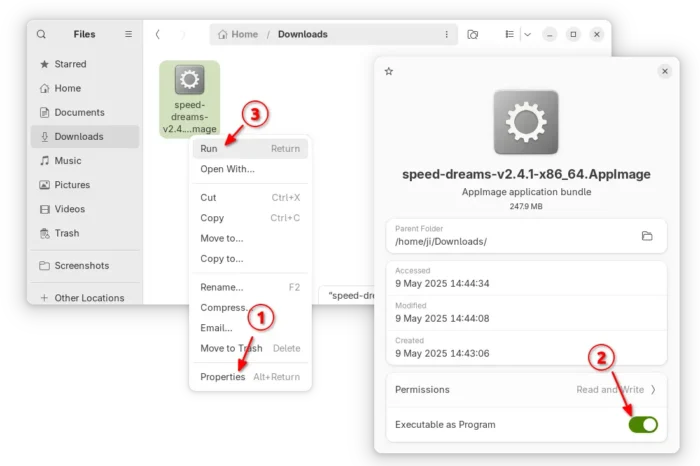Open the path bar three-dot menu
The width and height of the screenshot is (700, 466).
[x=446, y=34]
